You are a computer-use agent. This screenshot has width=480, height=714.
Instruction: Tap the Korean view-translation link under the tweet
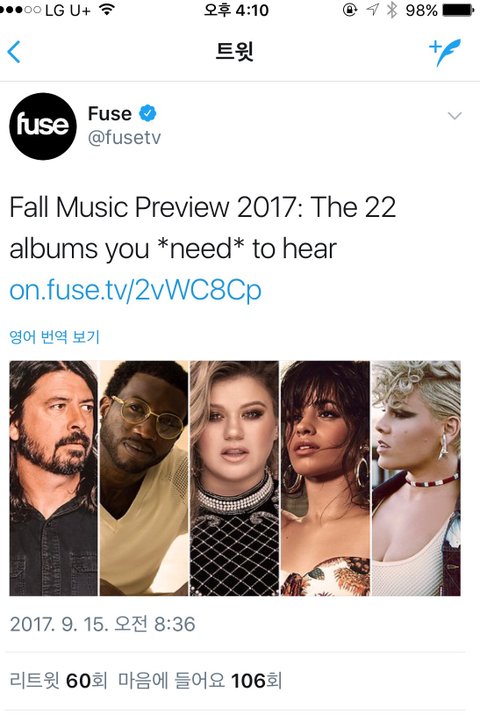tap(54, 337)
